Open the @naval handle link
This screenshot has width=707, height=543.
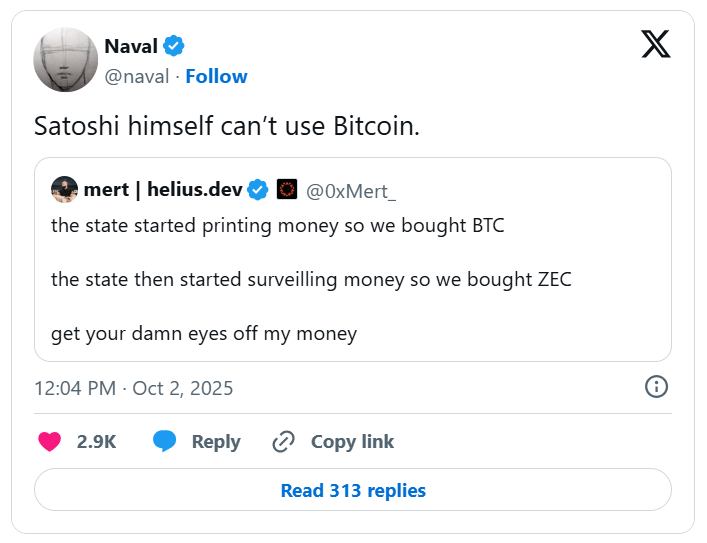click(137, 77)
